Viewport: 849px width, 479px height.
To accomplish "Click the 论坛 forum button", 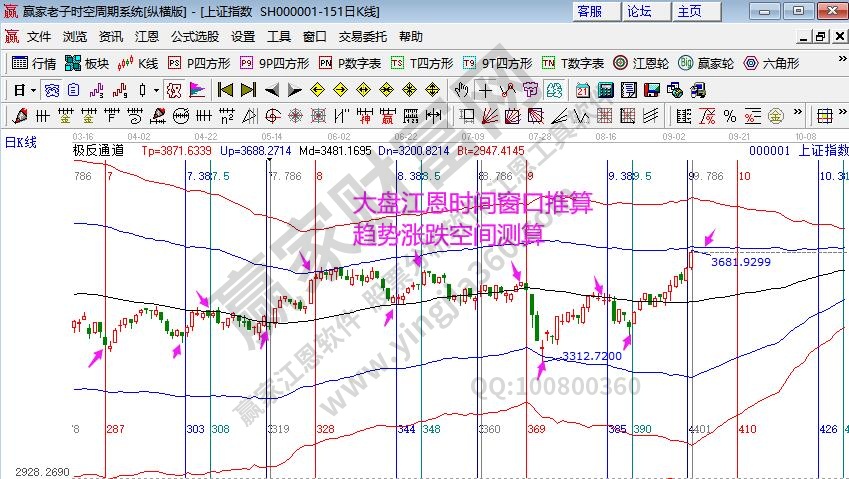I will (640, 12).
